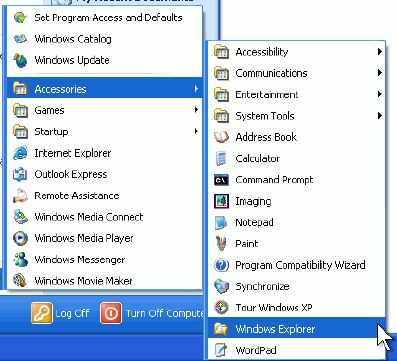Click the Notepad icon
The height and width of the screenshot is (361, 397).
point(221,223)
